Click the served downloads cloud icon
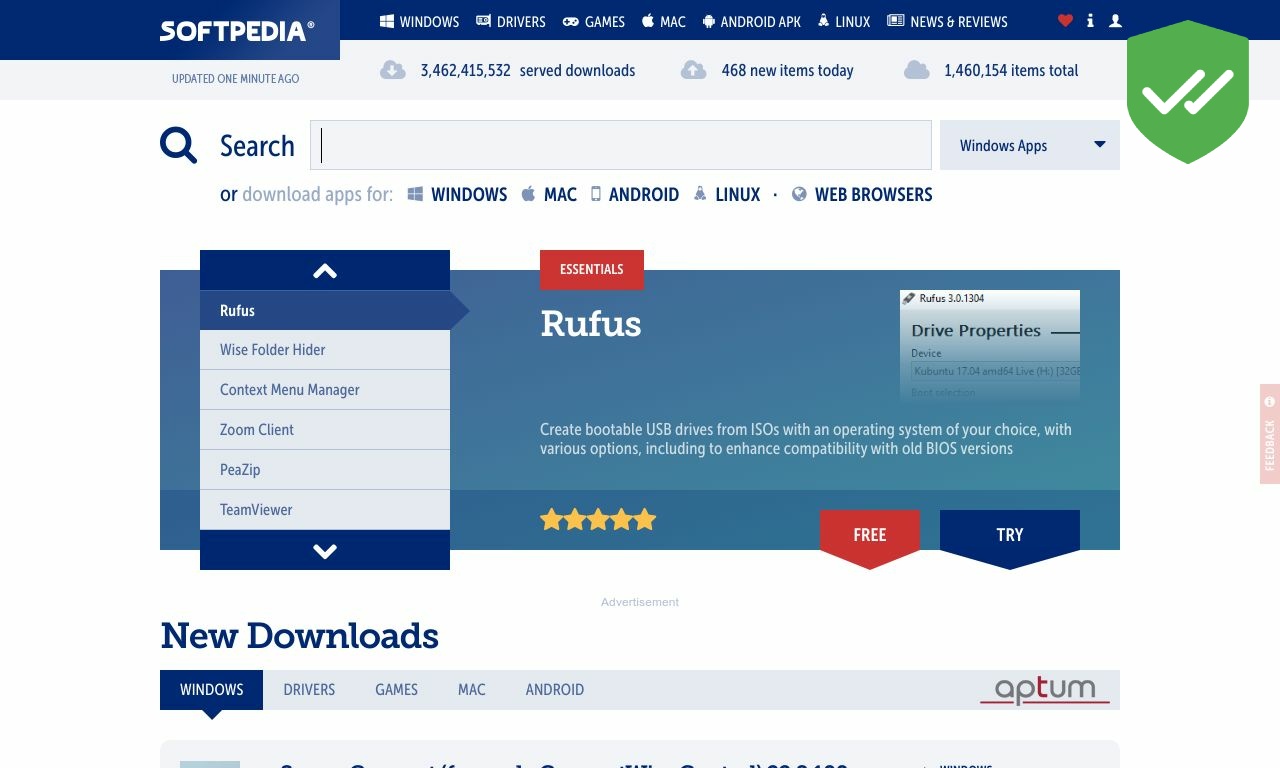Viewport: 1280px width, 768px height. [393, 70]
